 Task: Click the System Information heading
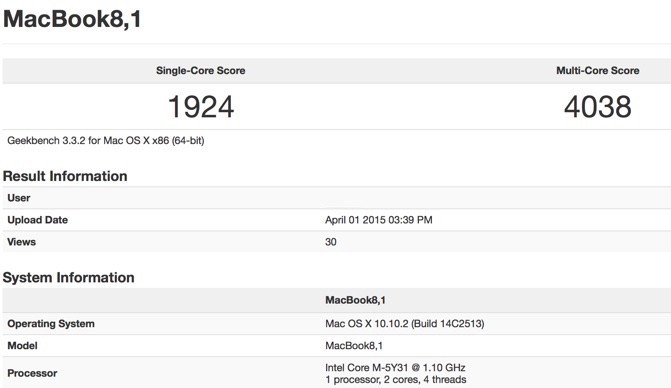[68, 277]
